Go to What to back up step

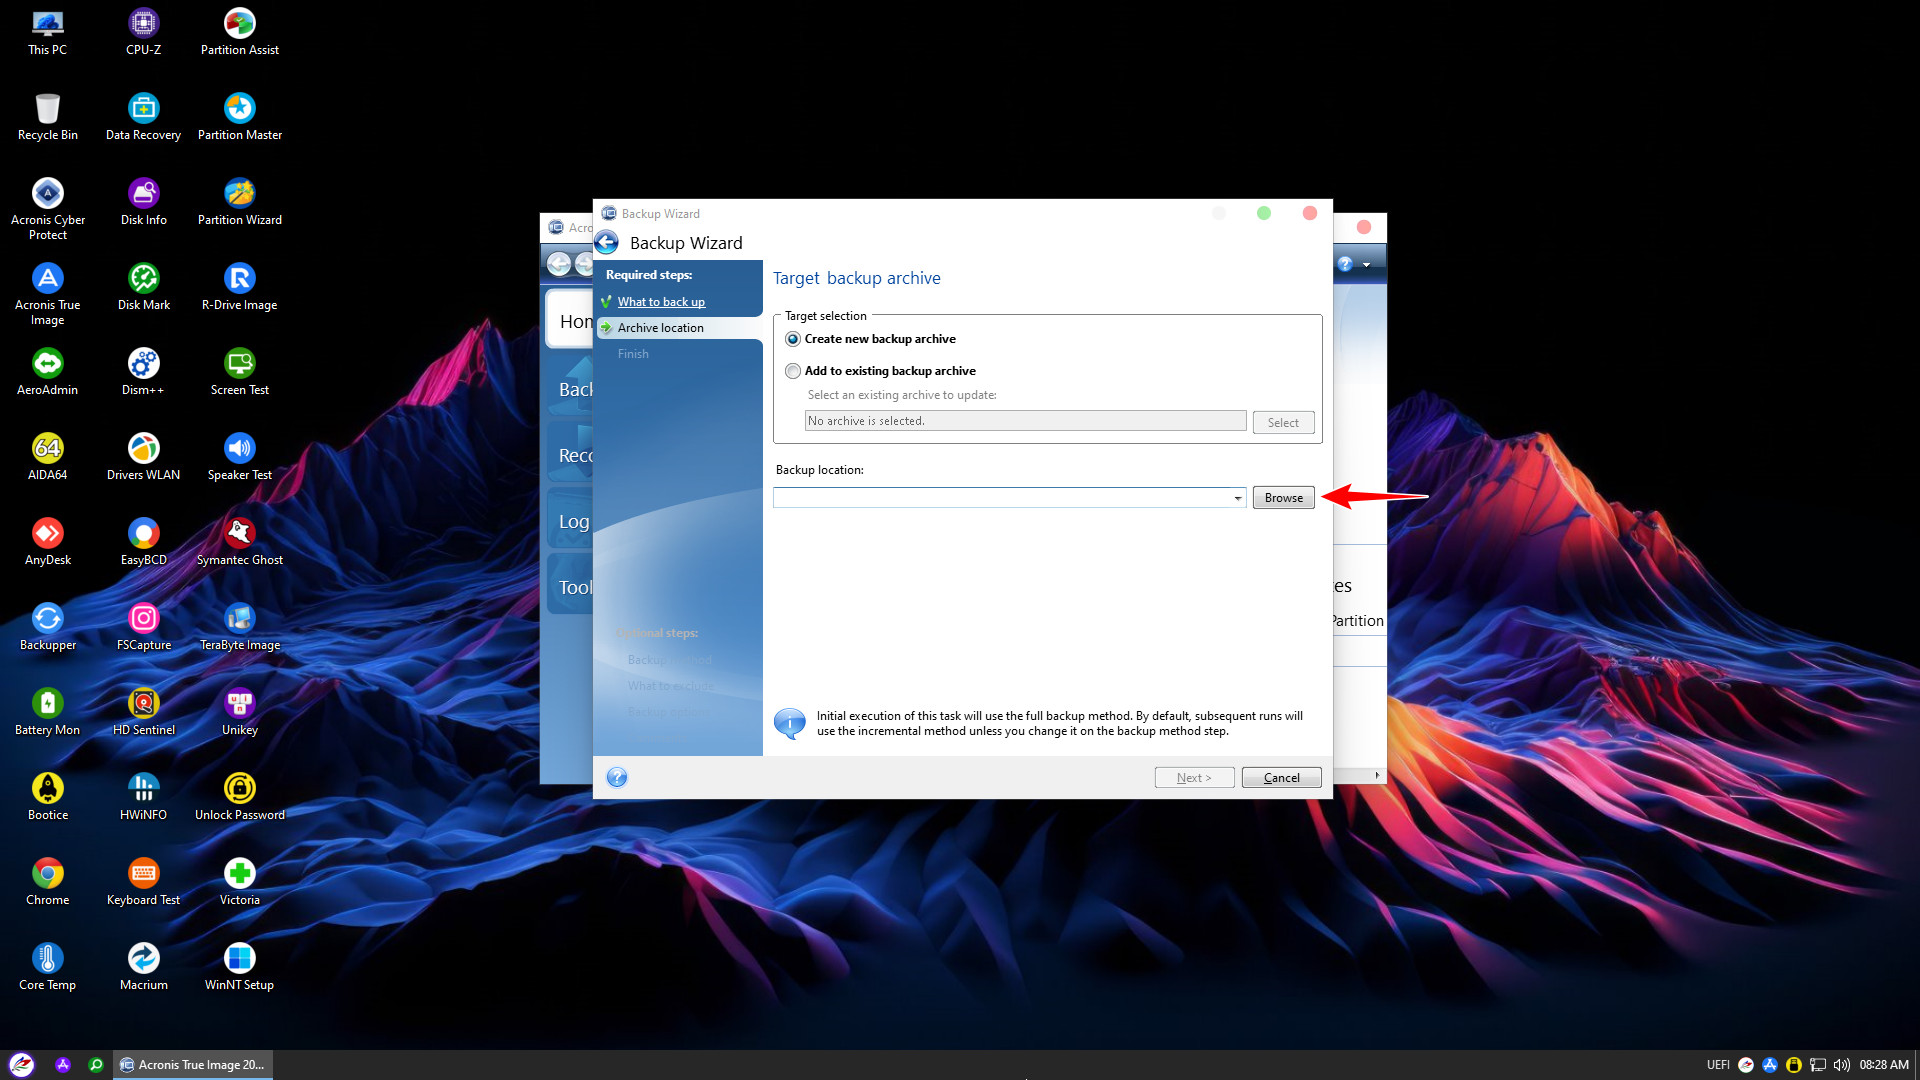point(661,302)
